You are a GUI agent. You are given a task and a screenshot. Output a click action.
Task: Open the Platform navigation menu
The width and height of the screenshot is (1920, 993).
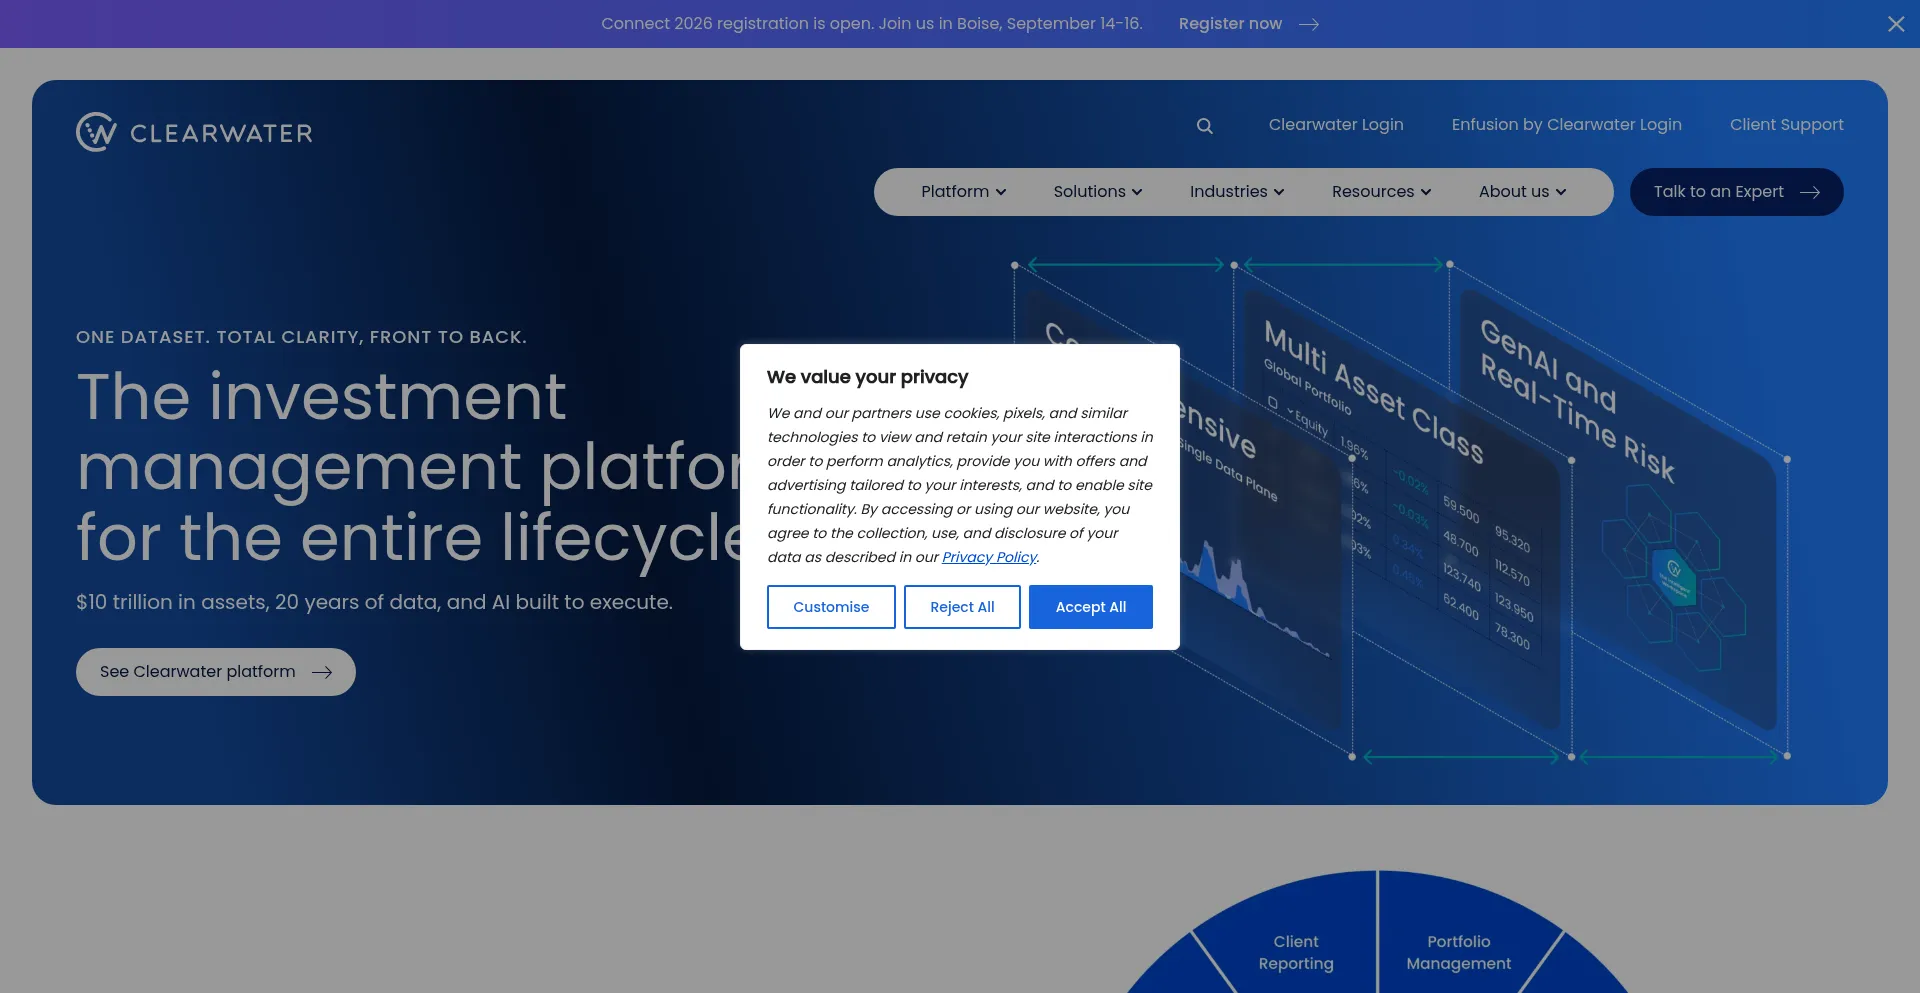point(963,192)
